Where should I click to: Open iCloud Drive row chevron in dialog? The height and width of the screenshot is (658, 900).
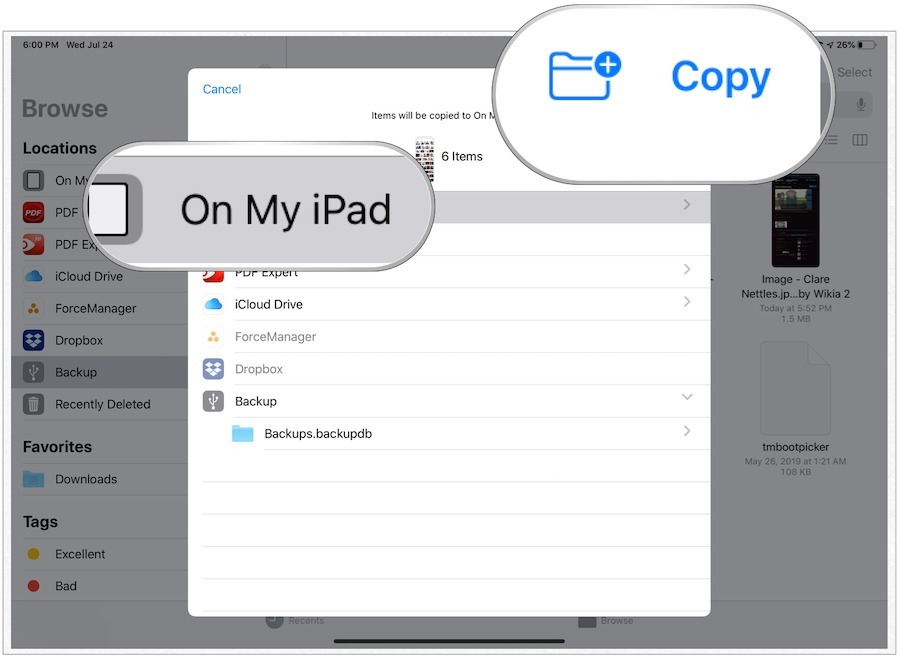687,302
